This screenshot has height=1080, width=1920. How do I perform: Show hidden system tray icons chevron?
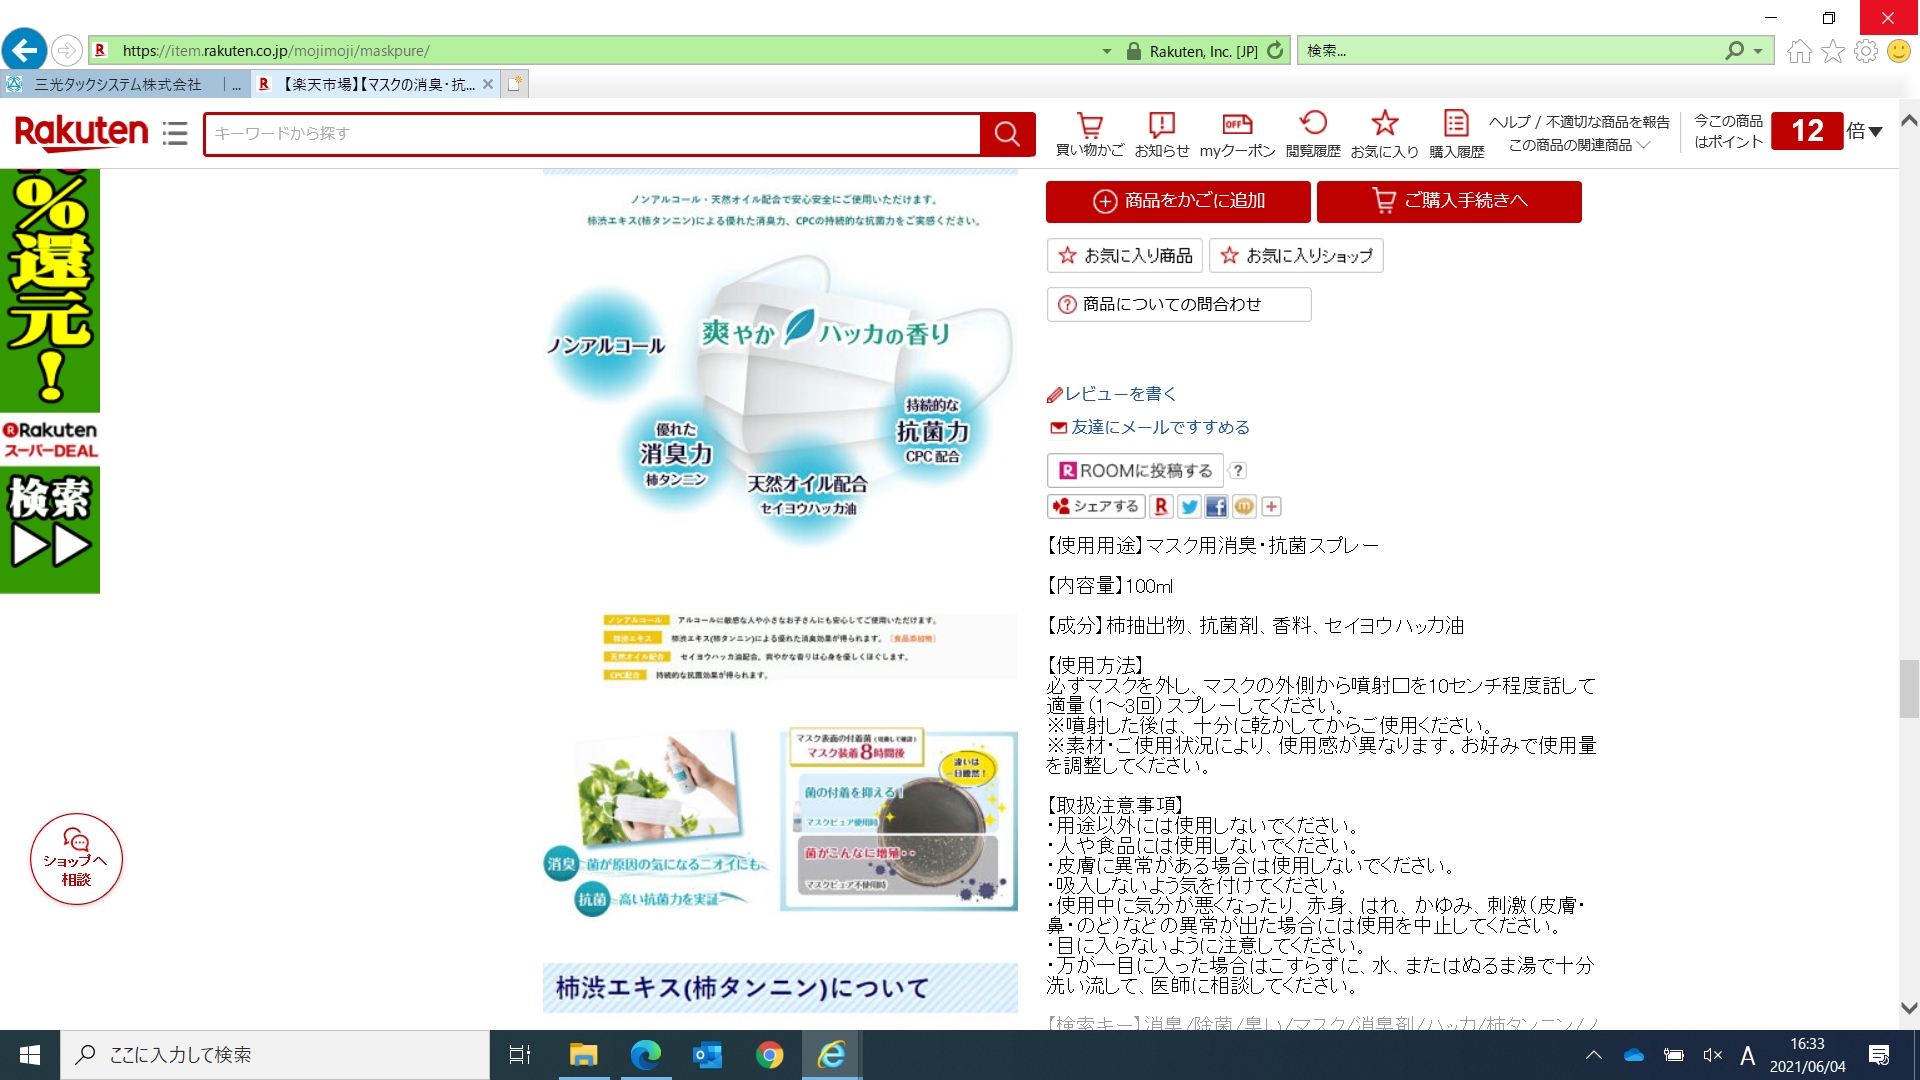click(1594, 1055)
